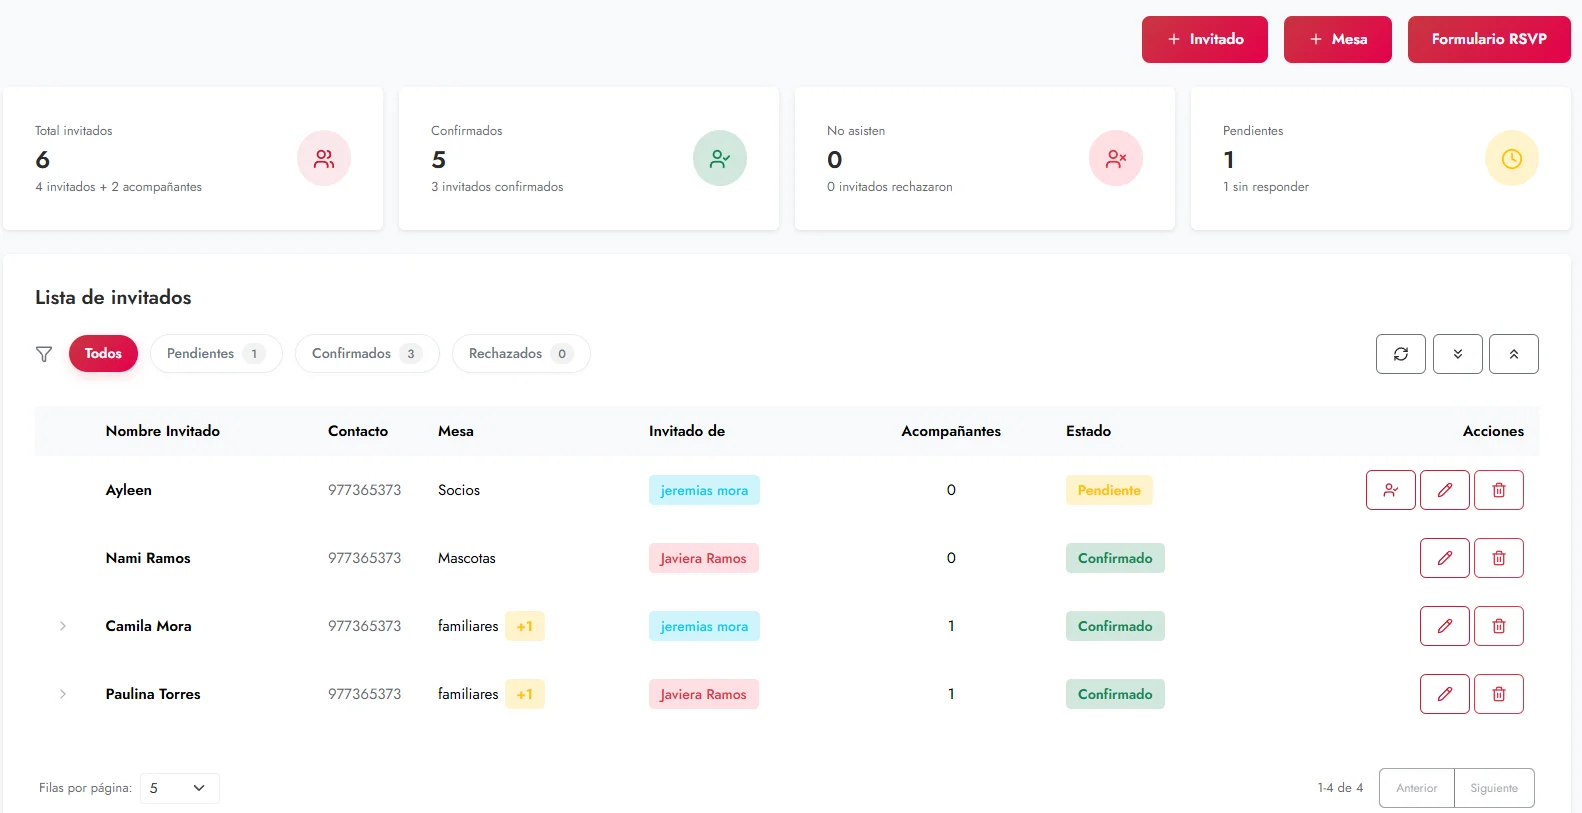Delete Nami Ramos using the trash icon
The image size is (1582, 813).
1498,558
